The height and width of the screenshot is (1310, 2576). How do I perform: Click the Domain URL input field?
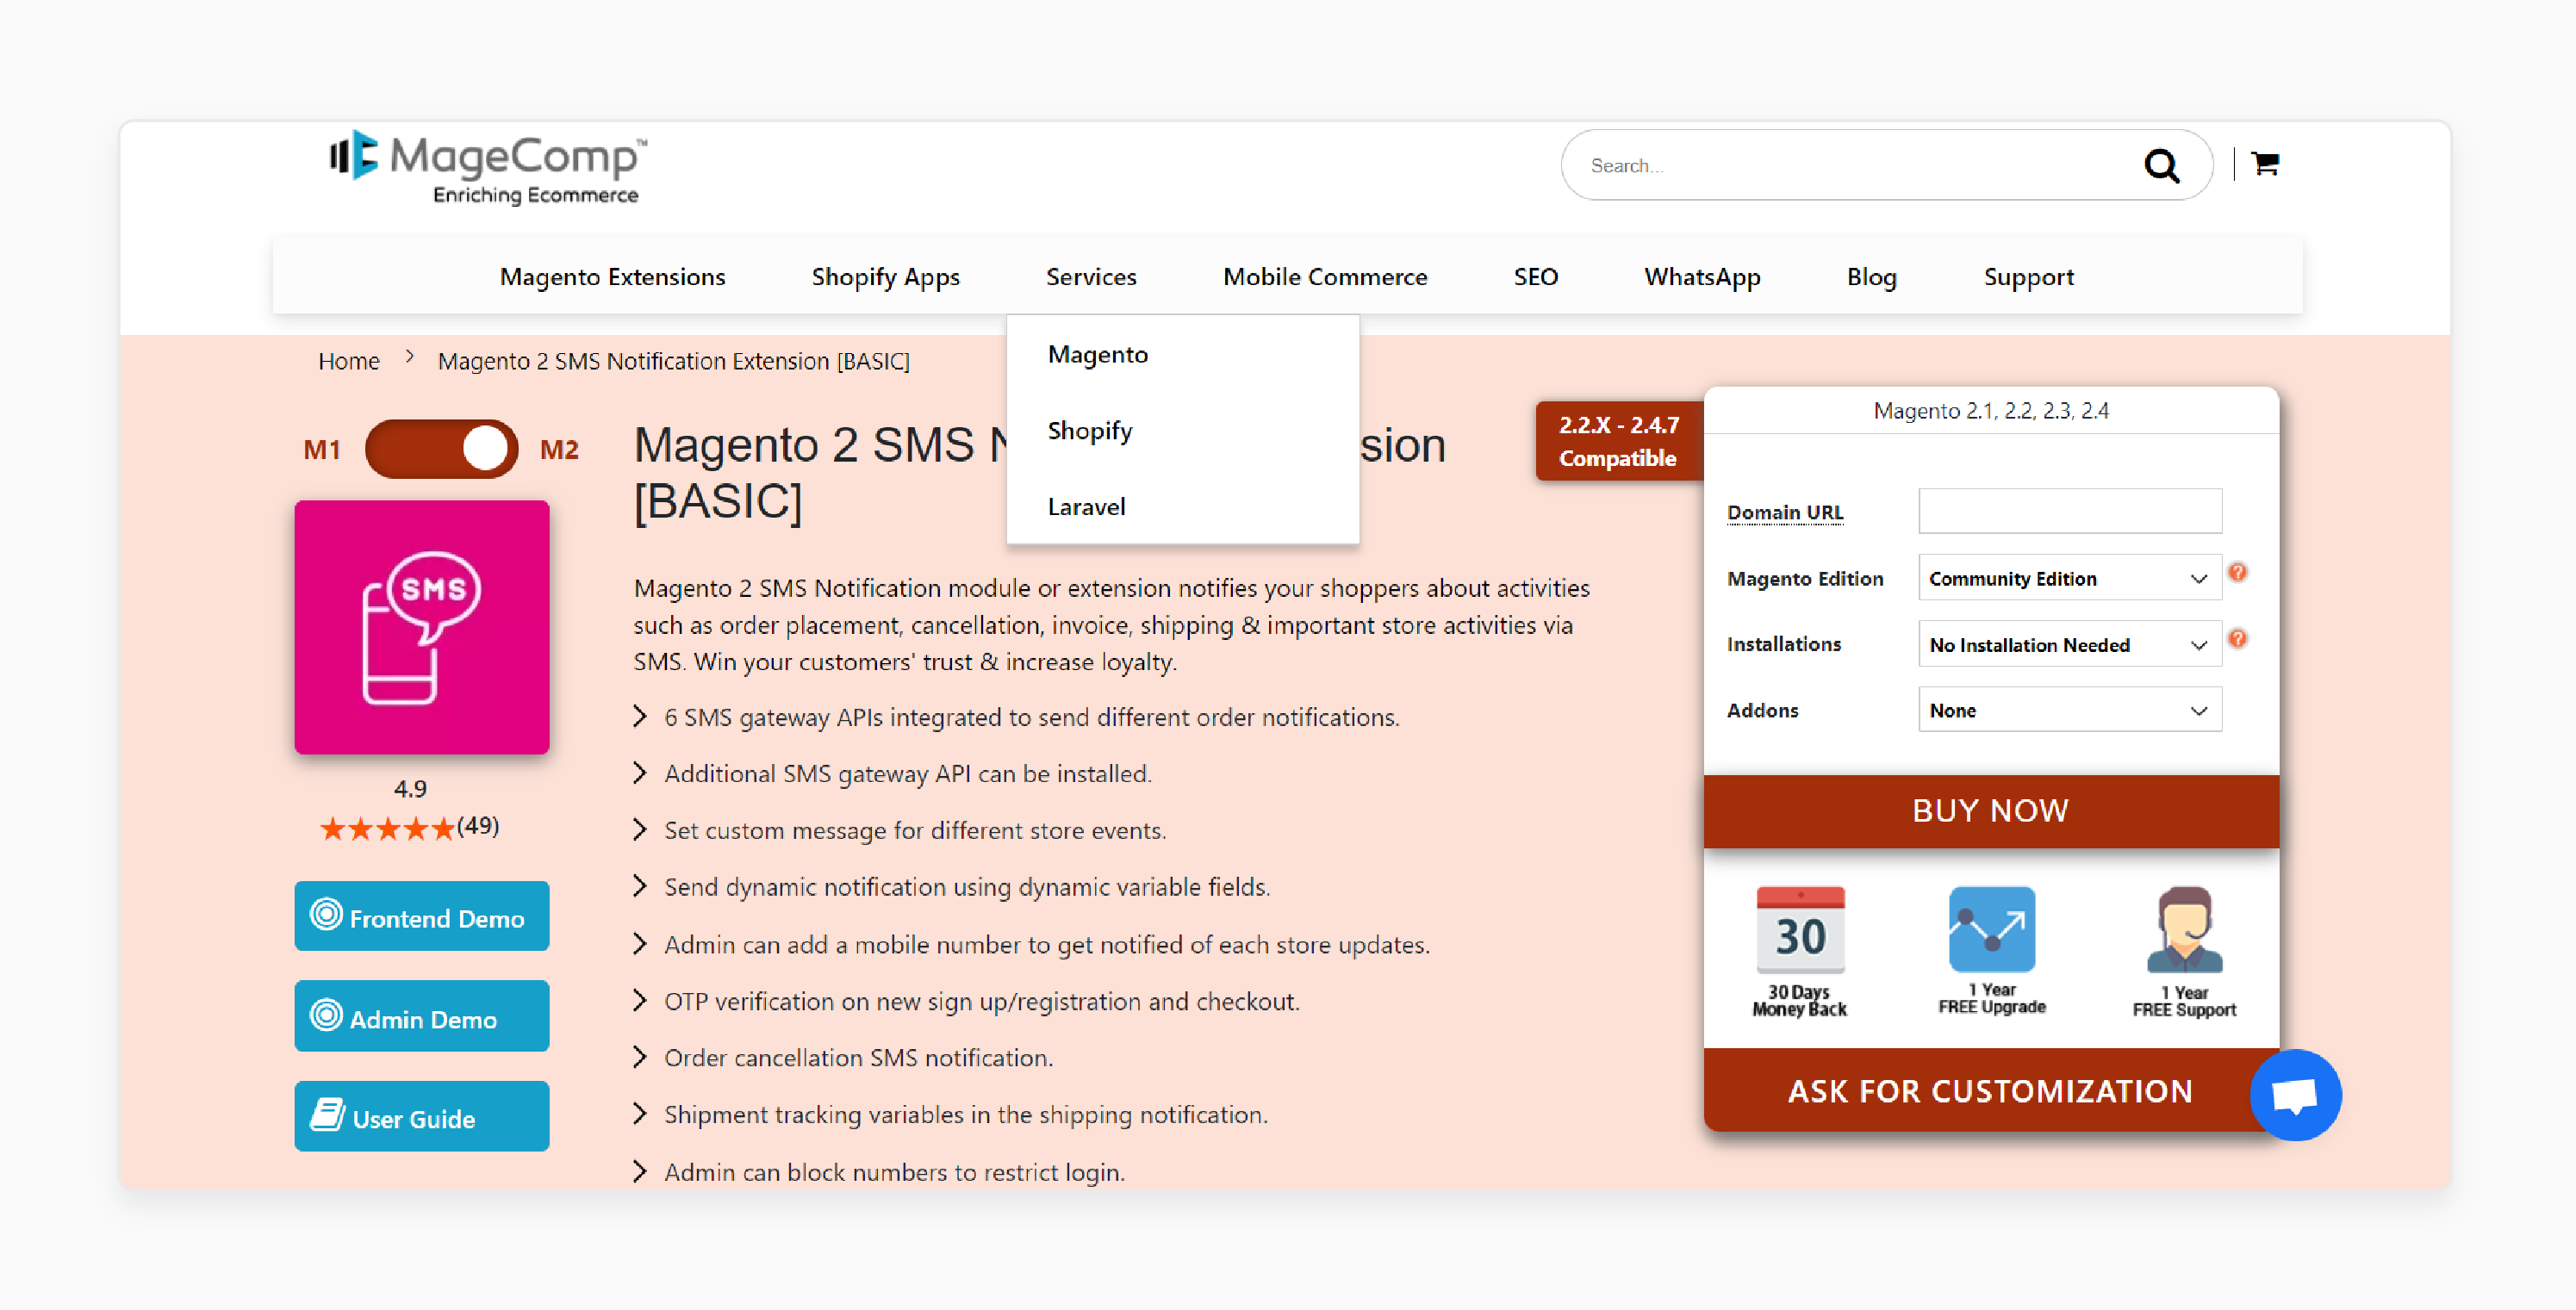[2069, 511]
